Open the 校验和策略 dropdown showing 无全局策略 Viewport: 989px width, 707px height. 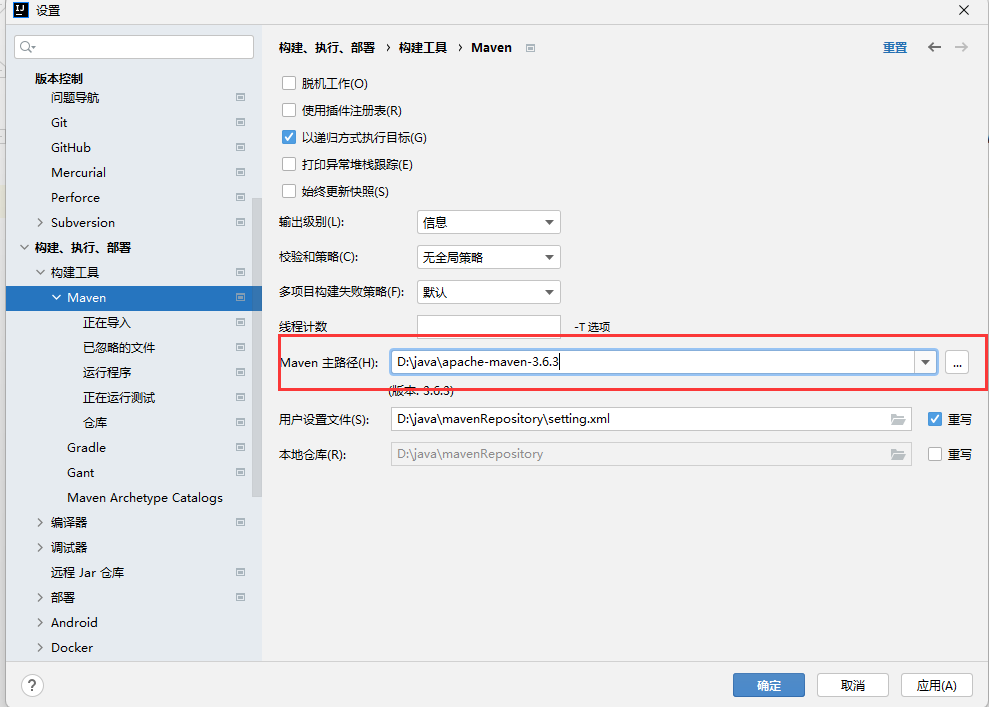coord(489,257)
